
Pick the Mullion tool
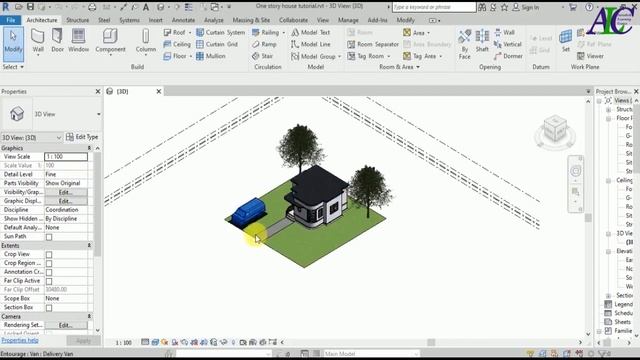[x=211, y=56]
